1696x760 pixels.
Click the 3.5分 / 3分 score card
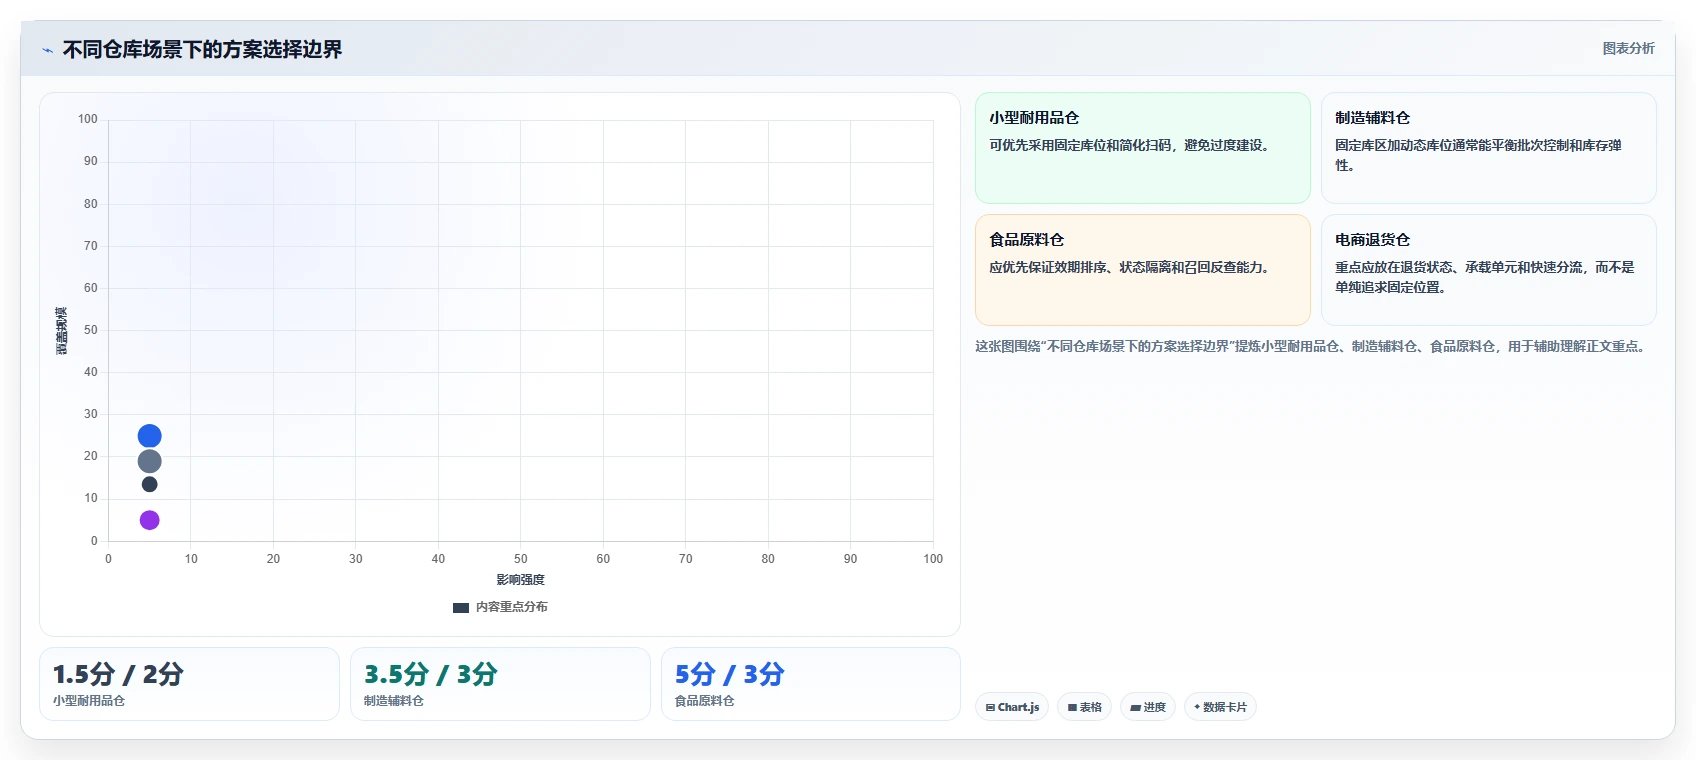coord(500,684)
